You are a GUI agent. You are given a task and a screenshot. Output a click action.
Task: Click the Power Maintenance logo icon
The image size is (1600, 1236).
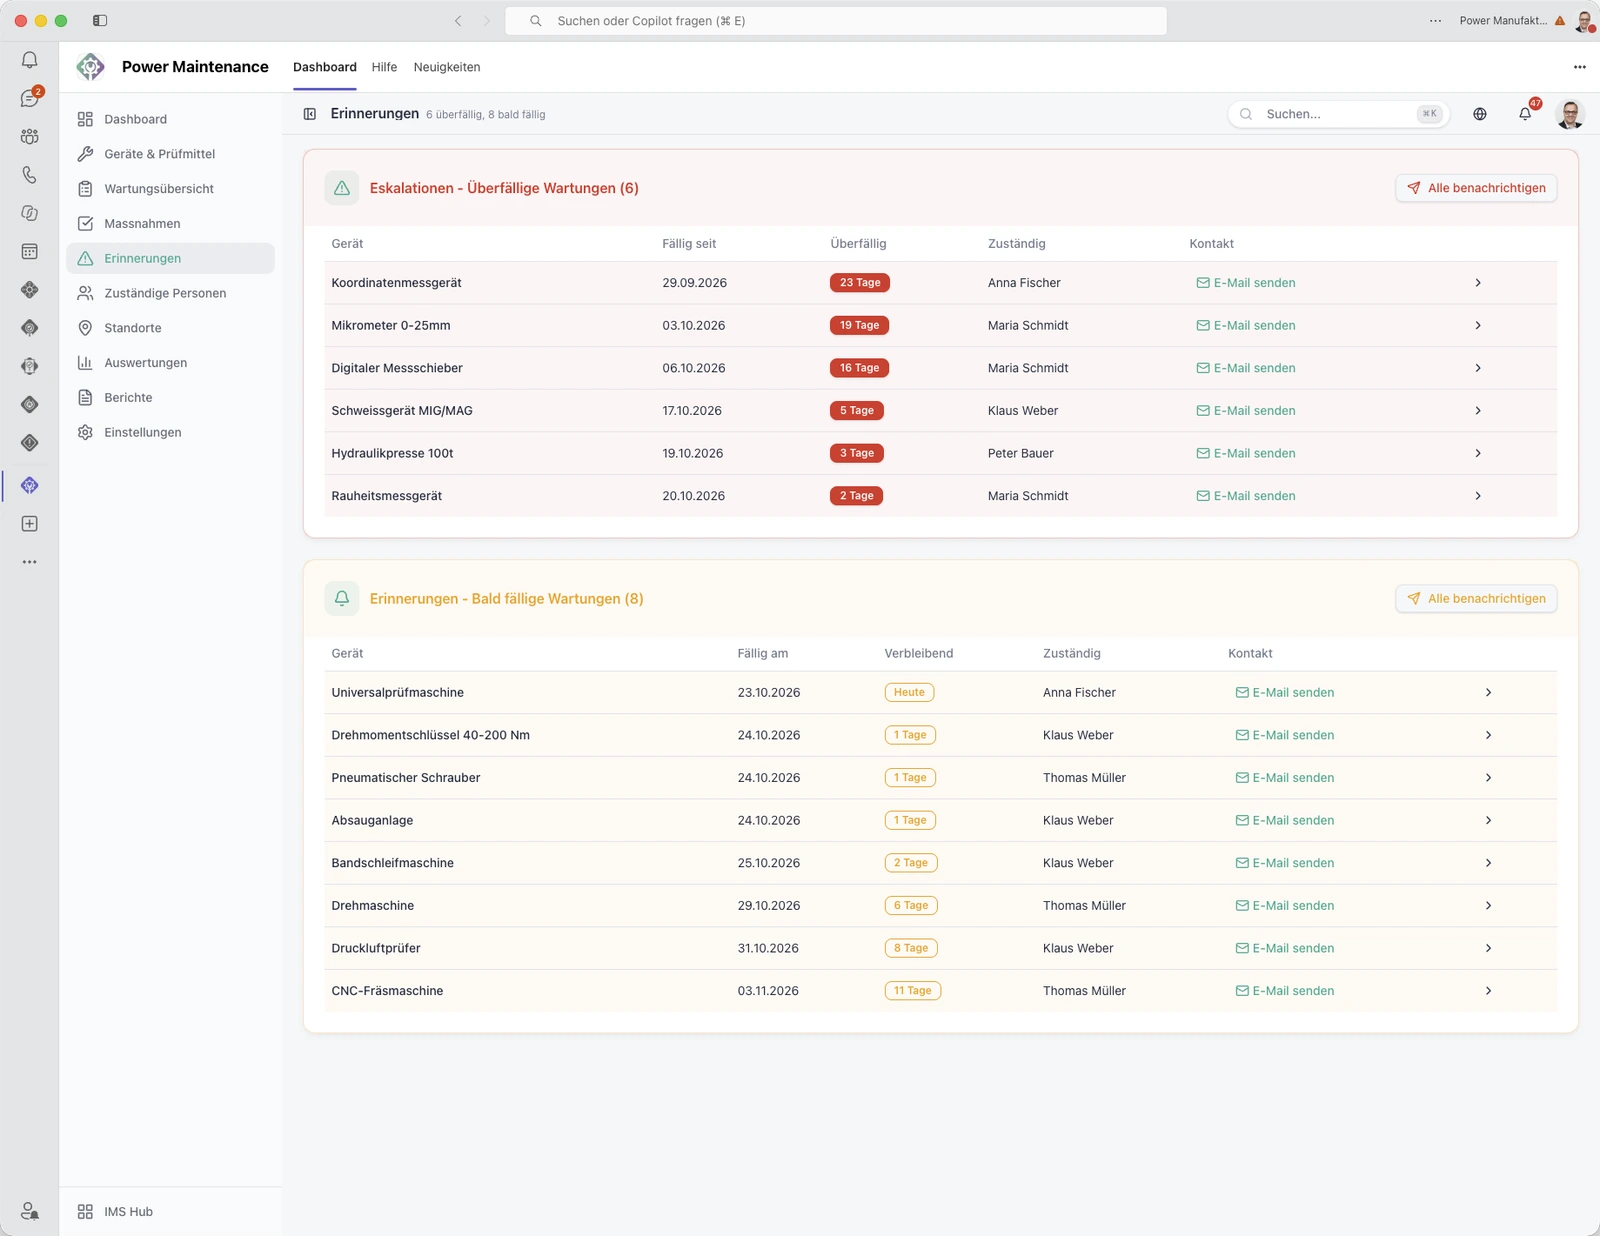click(x=90, y=67)
